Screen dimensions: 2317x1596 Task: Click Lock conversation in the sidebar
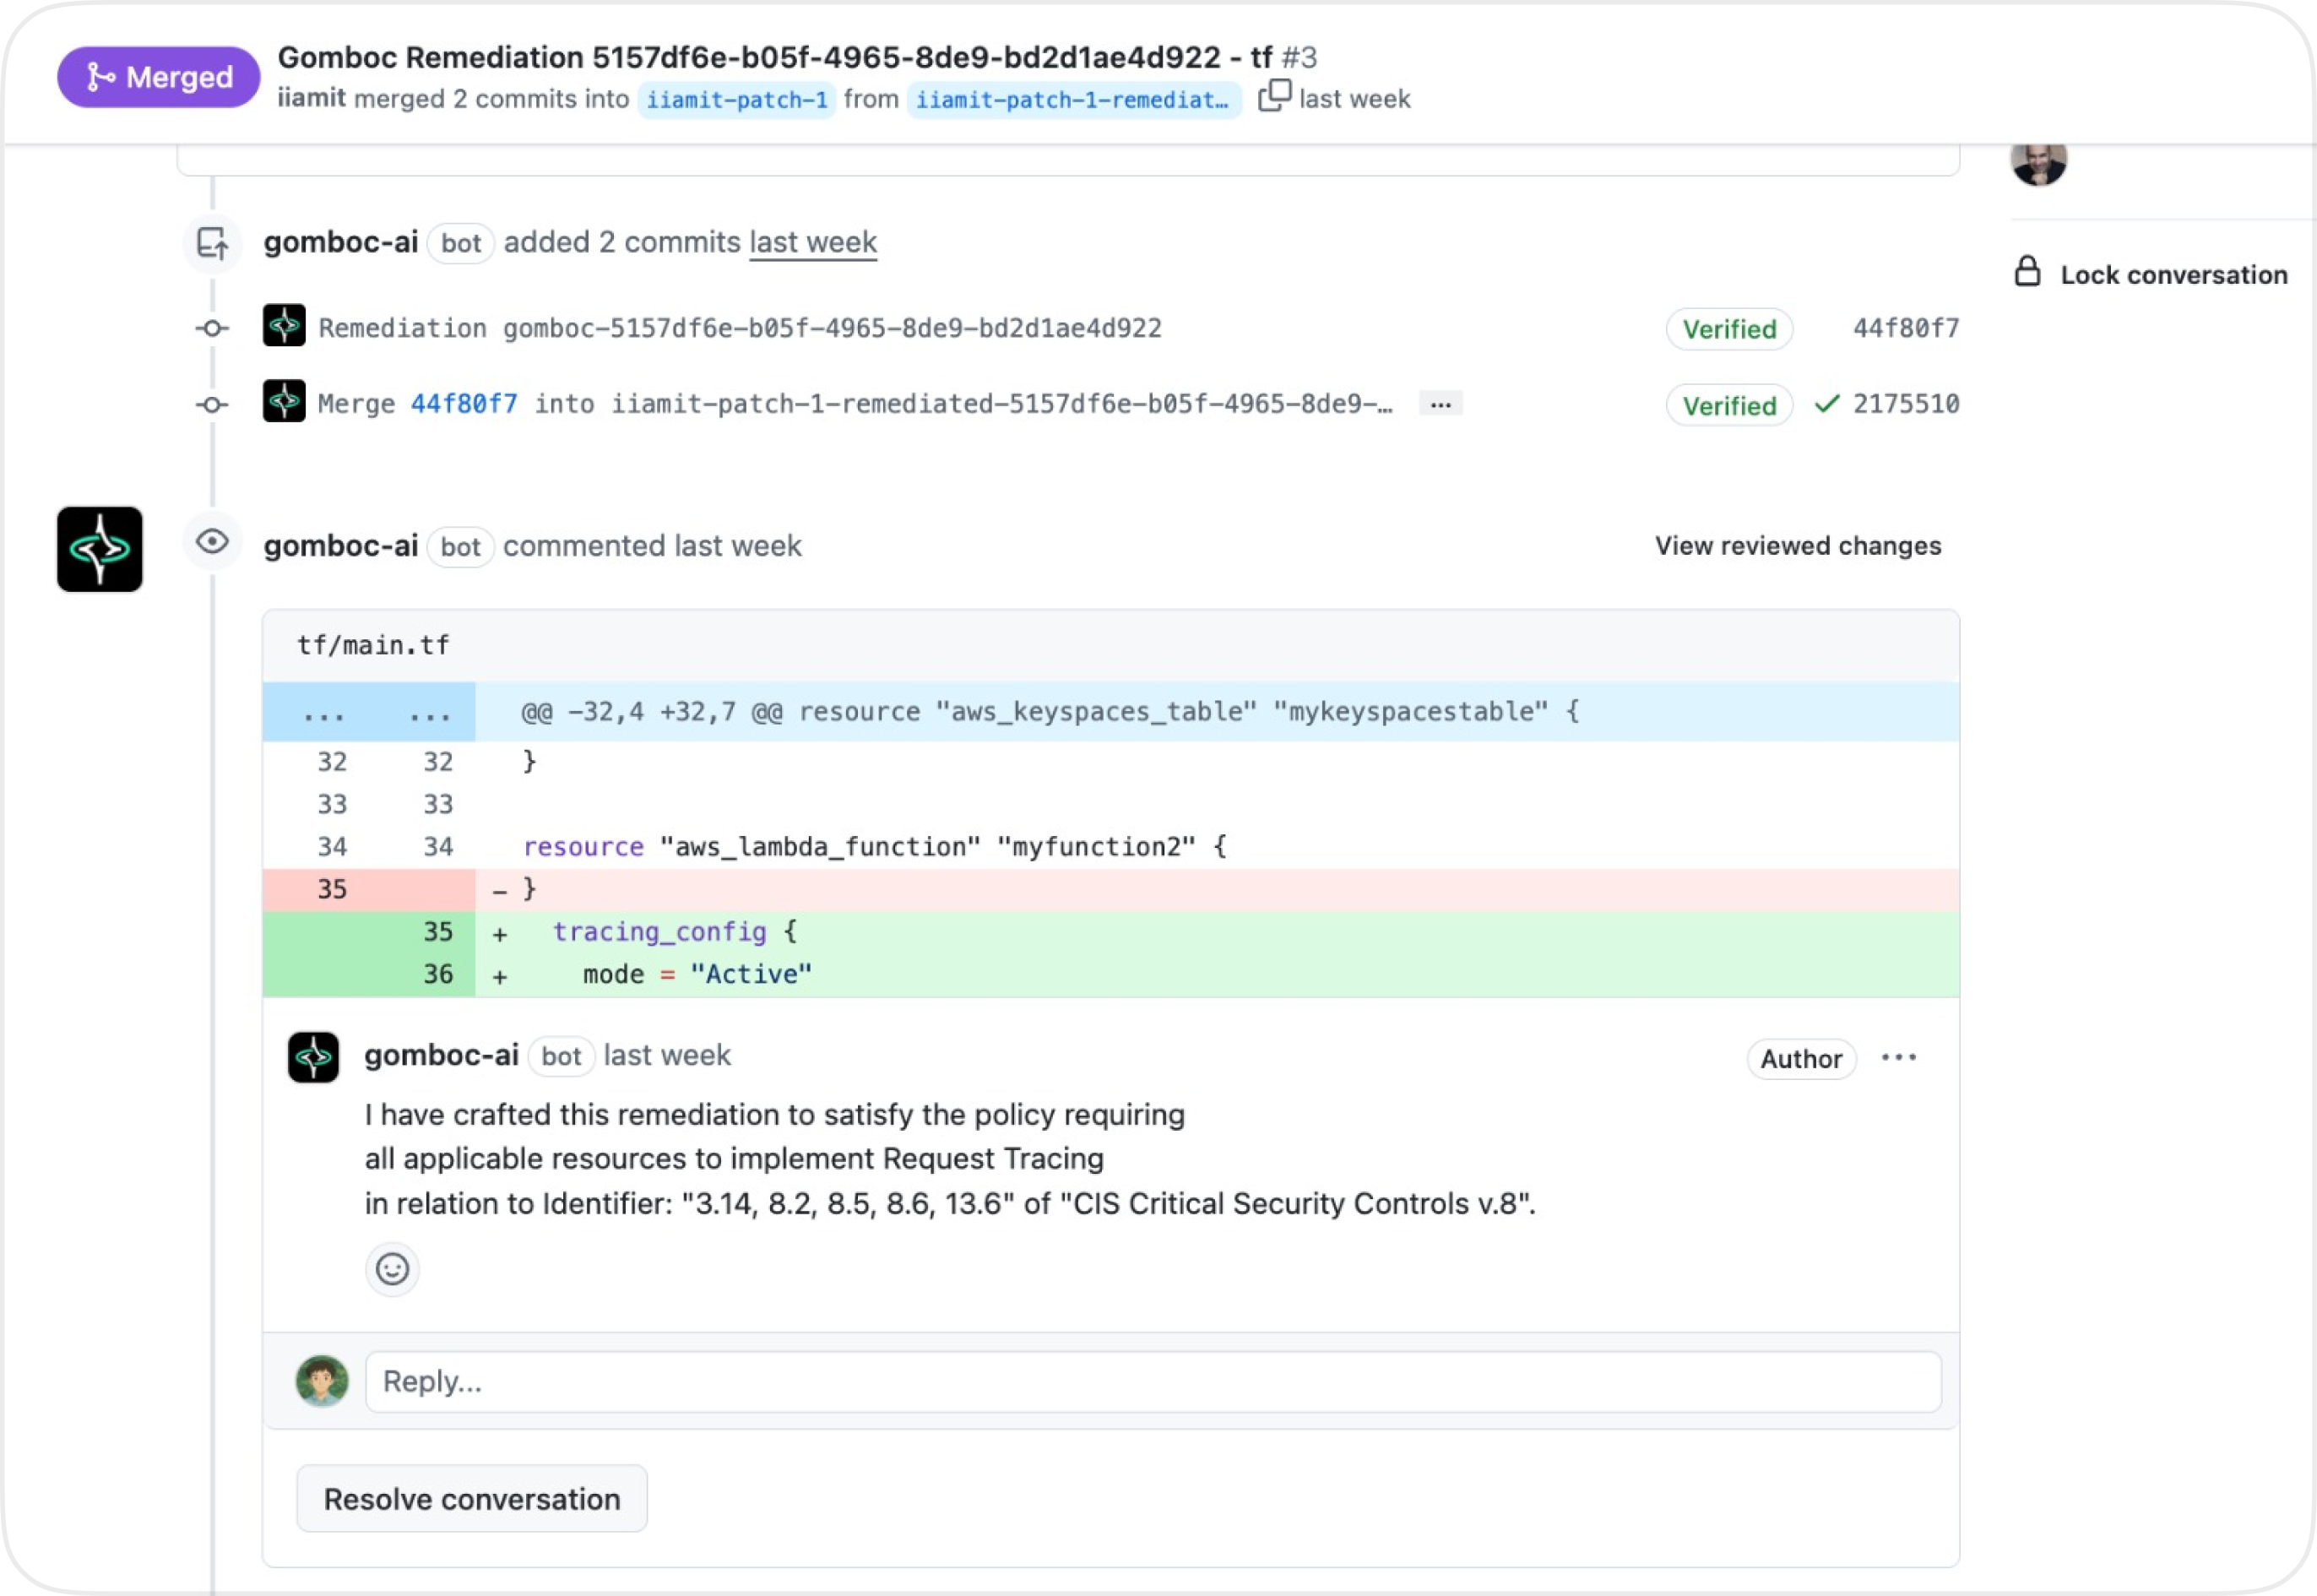click(2174, 275)
